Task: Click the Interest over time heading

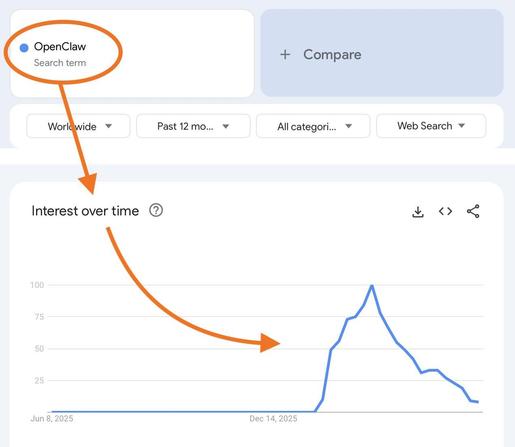Action: (85, 211)
